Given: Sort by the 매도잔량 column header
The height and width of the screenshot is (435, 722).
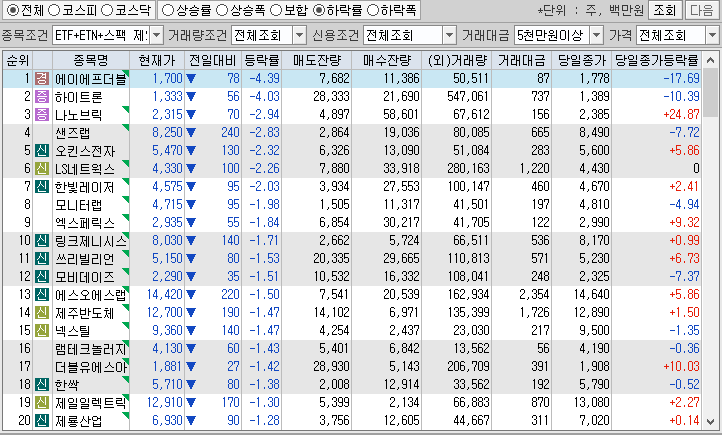Looking at the screenshot, I should [317, 60].
